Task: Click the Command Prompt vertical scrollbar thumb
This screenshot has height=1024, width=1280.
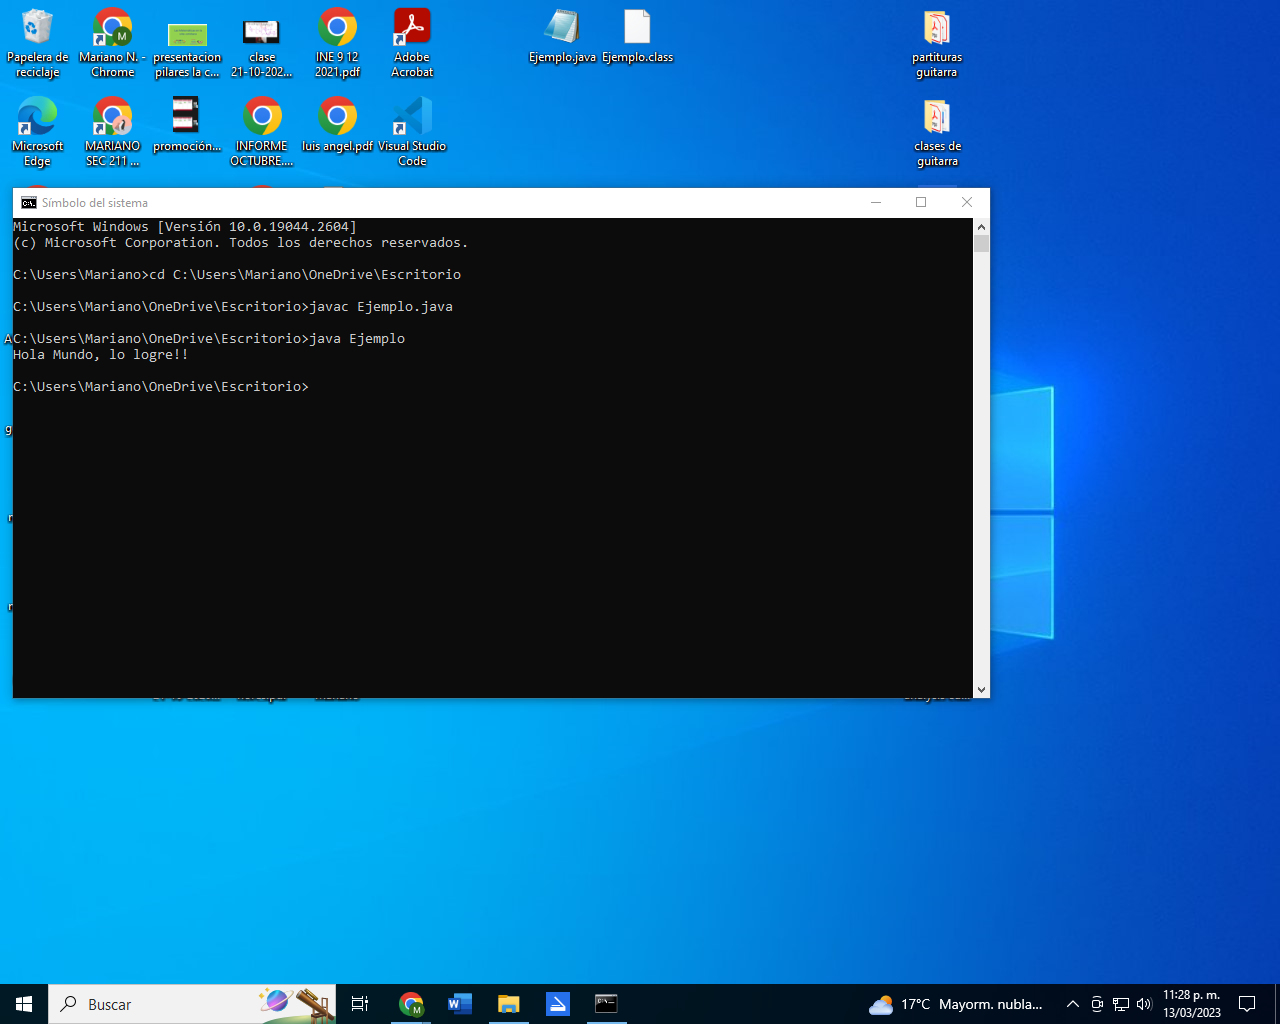Action: point(981,243)
